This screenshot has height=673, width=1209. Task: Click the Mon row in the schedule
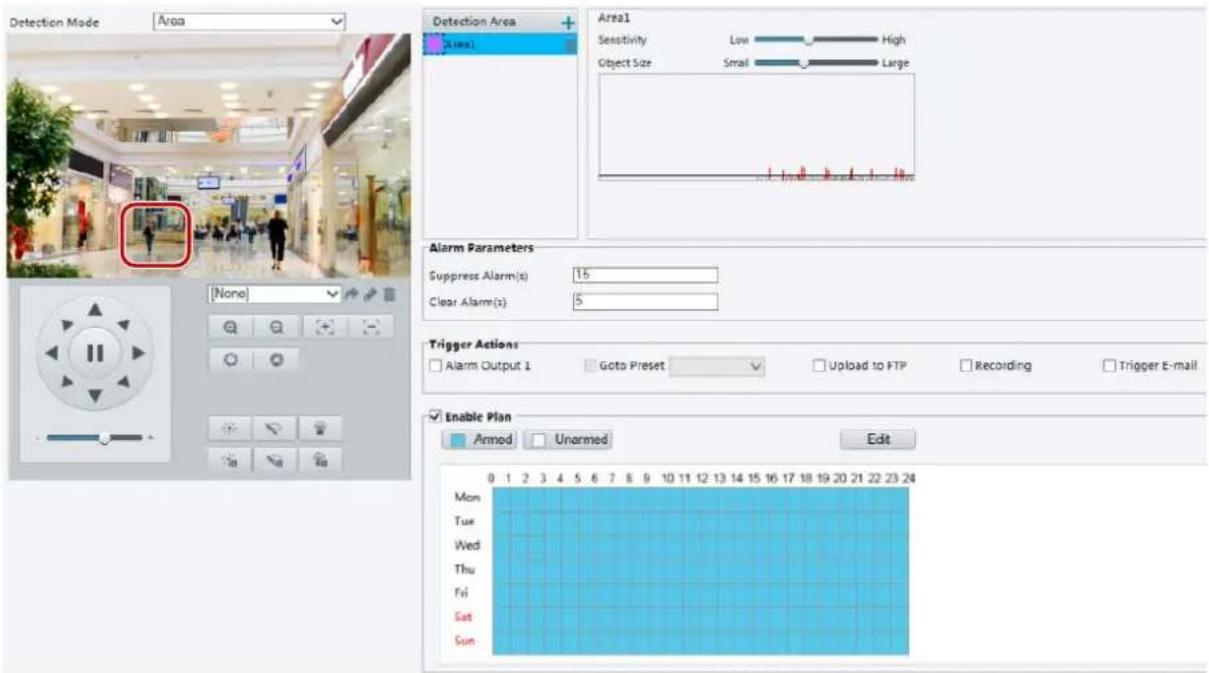point(700,497)
